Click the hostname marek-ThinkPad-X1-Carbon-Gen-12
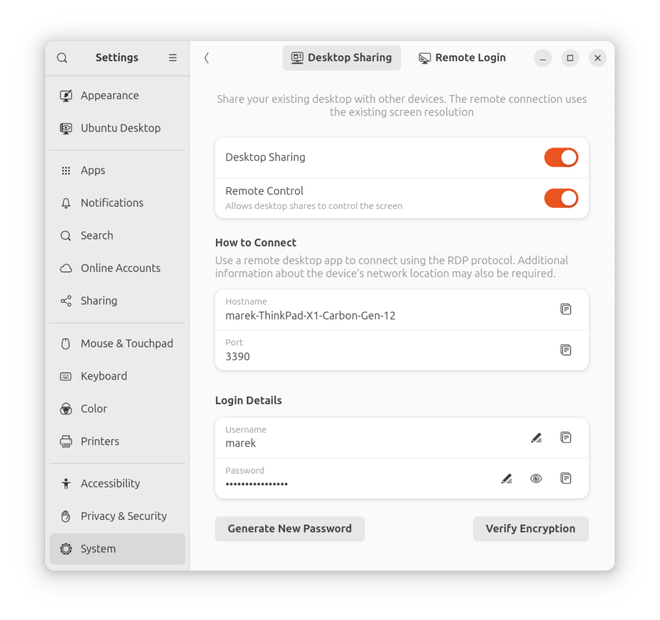The height and width of the screenshot is (620, 660). pos(310,316)
